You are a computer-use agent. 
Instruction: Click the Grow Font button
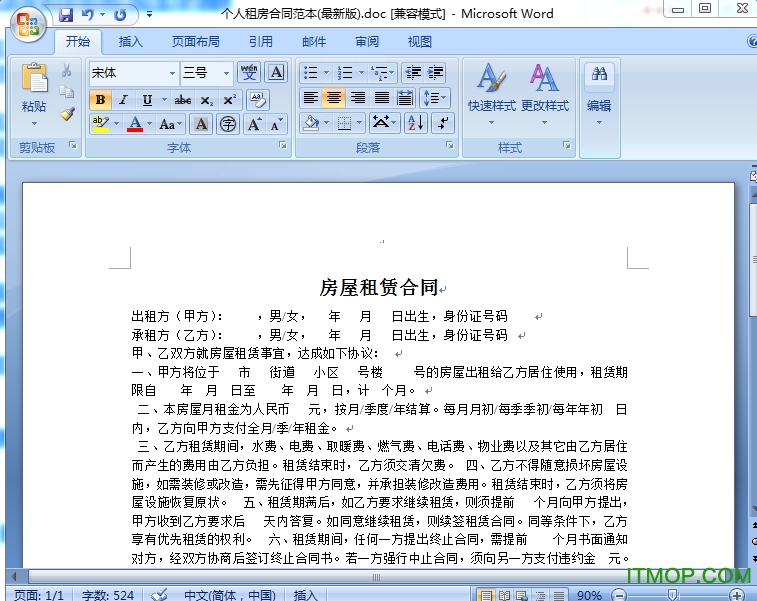[254, 124]
